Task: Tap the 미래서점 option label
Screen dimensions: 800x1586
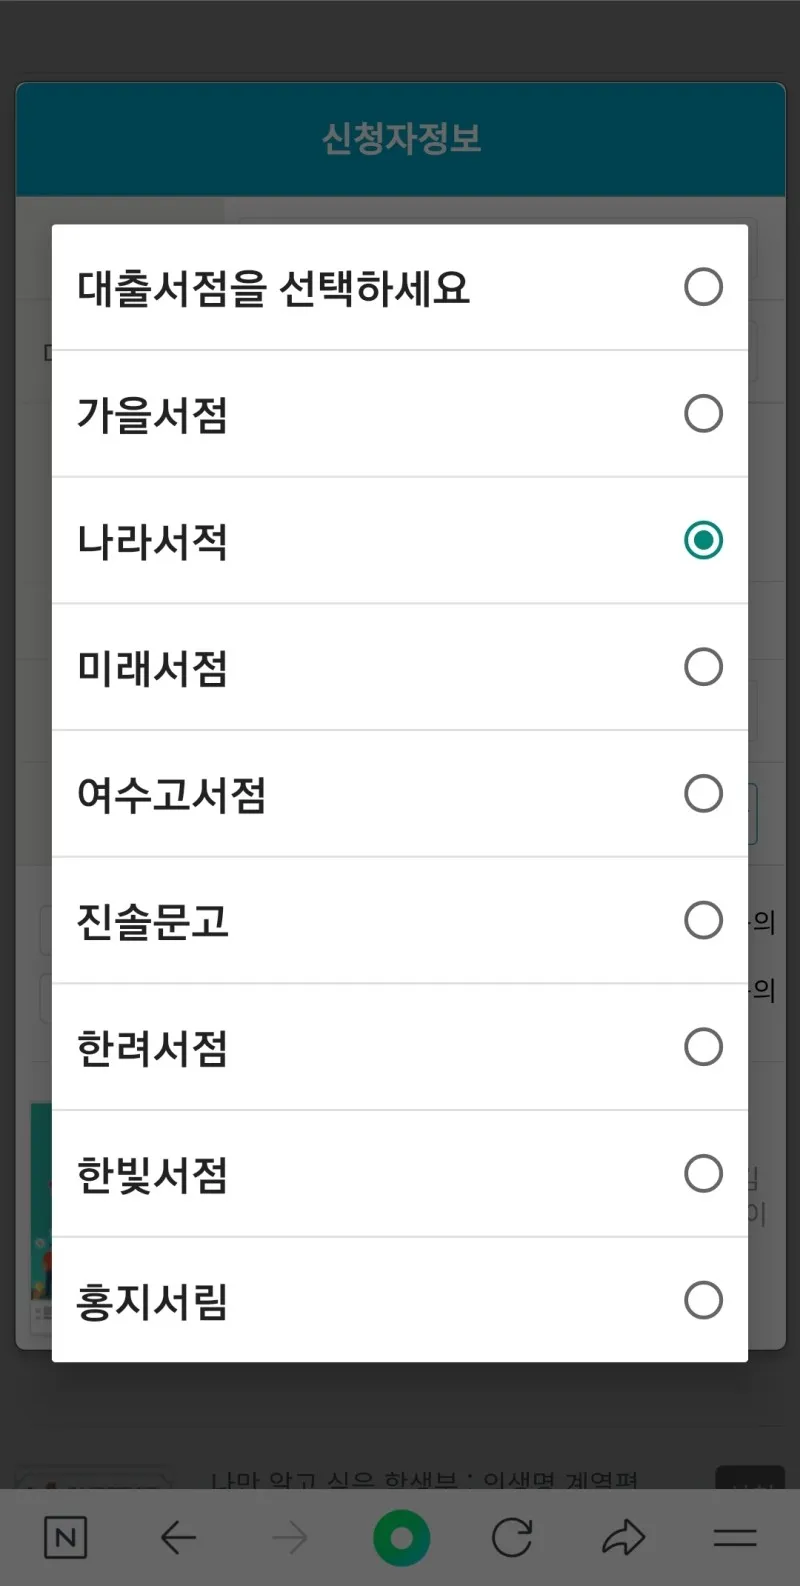Action: [x=153, y=668]
